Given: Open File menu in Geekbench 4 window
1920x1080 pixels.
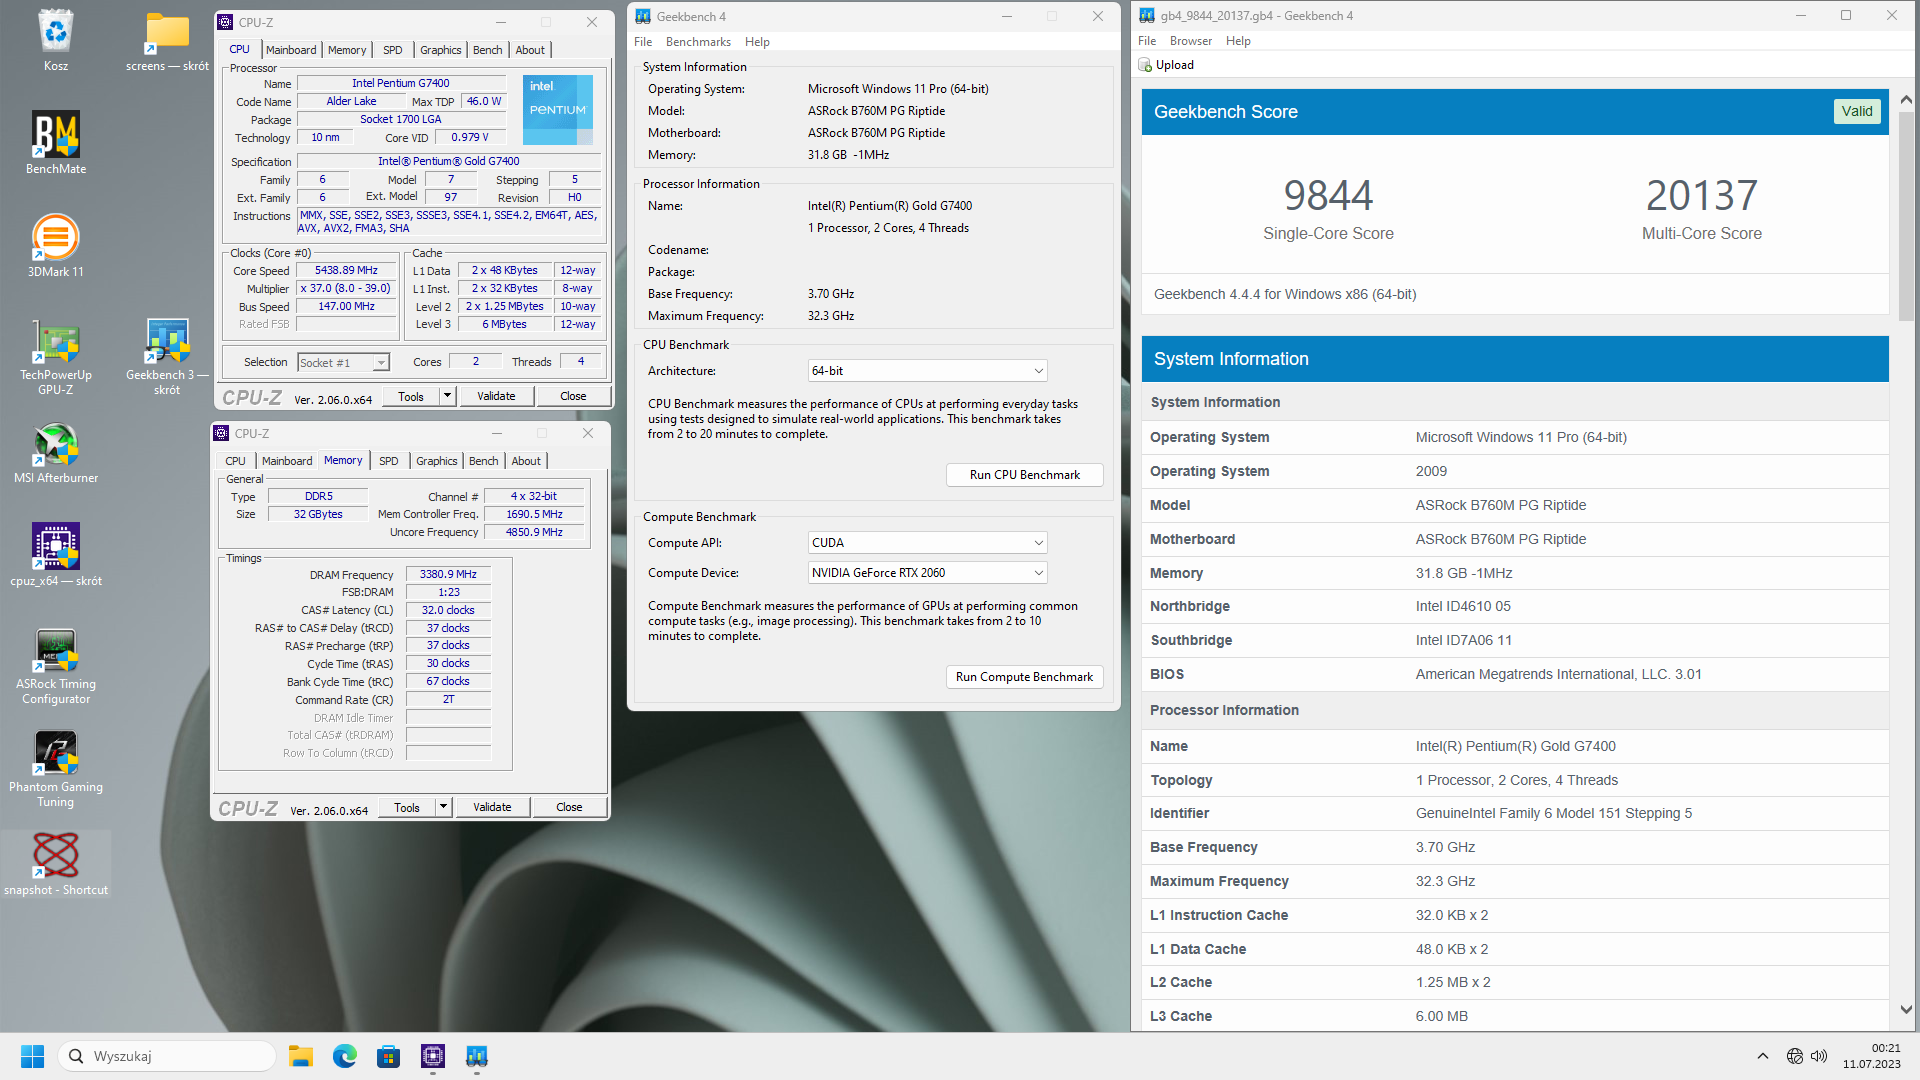Looking at the screenshot, I should coord(643,42).
